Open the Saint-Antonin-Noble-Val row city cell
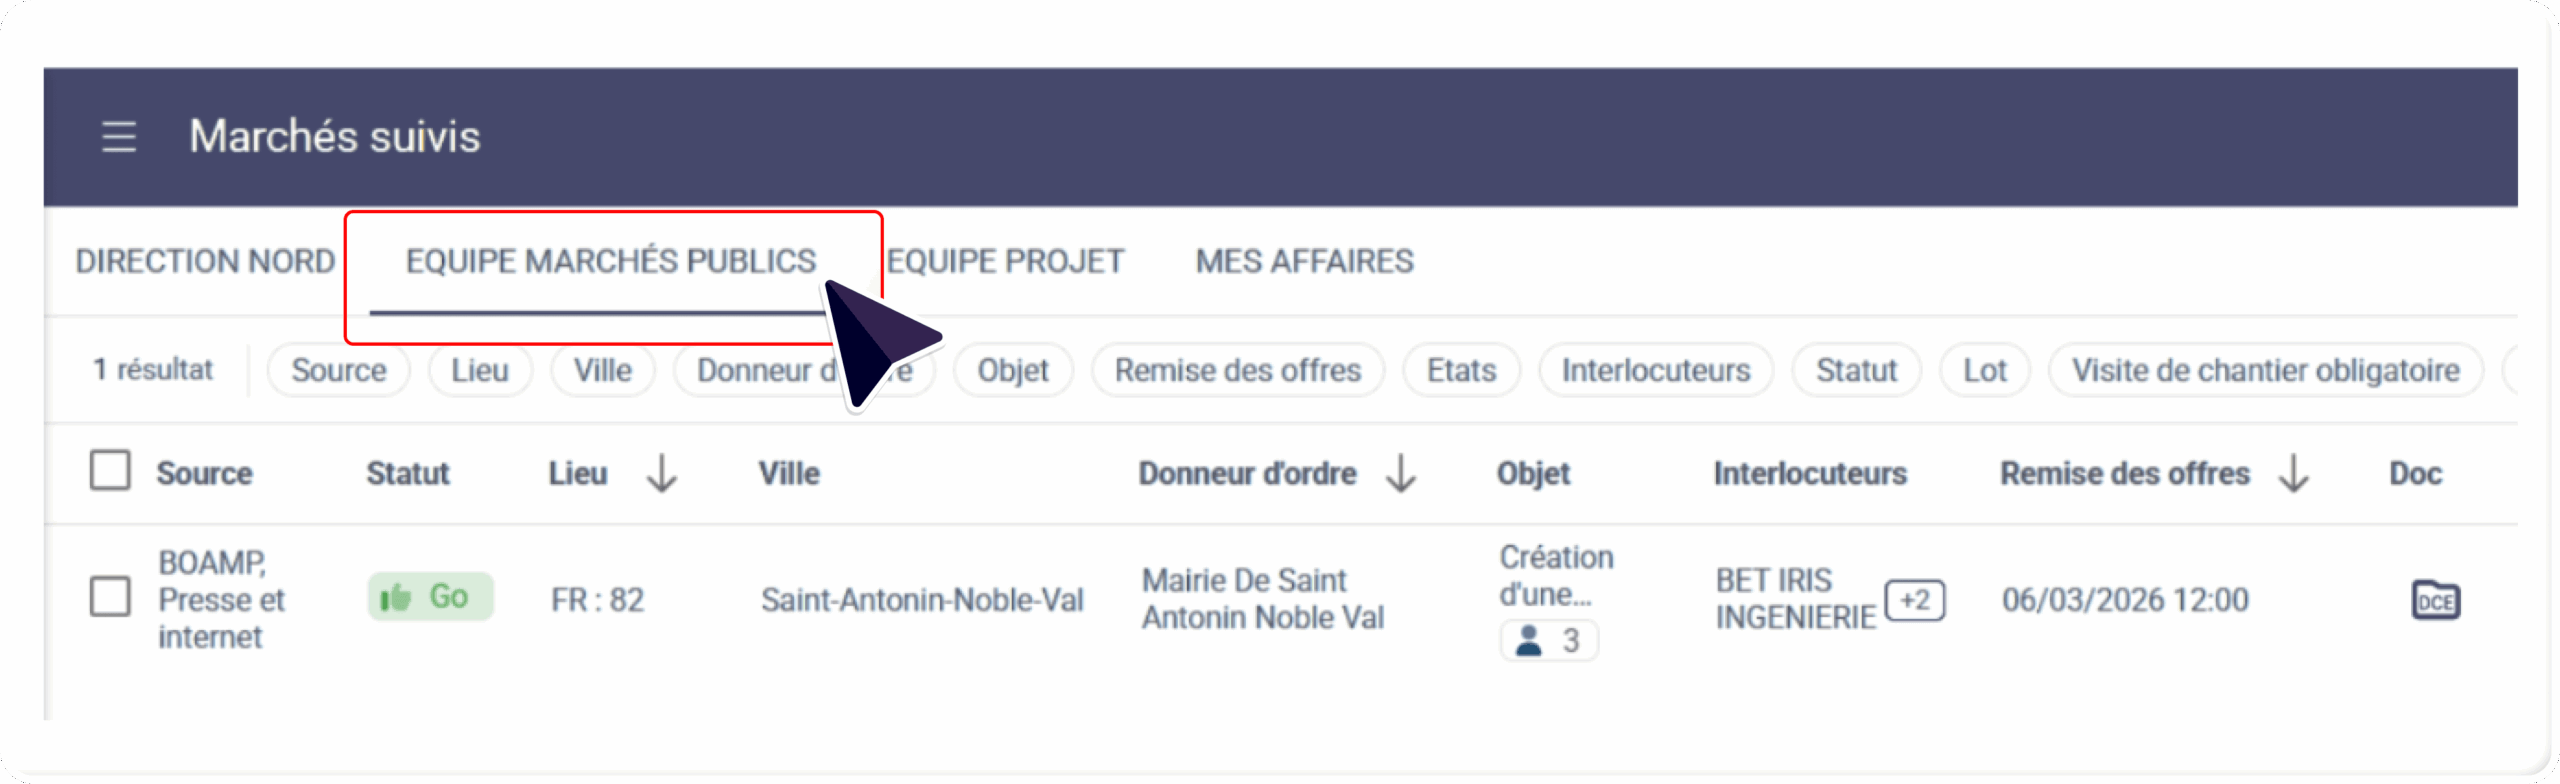 (x=921, y=600)
